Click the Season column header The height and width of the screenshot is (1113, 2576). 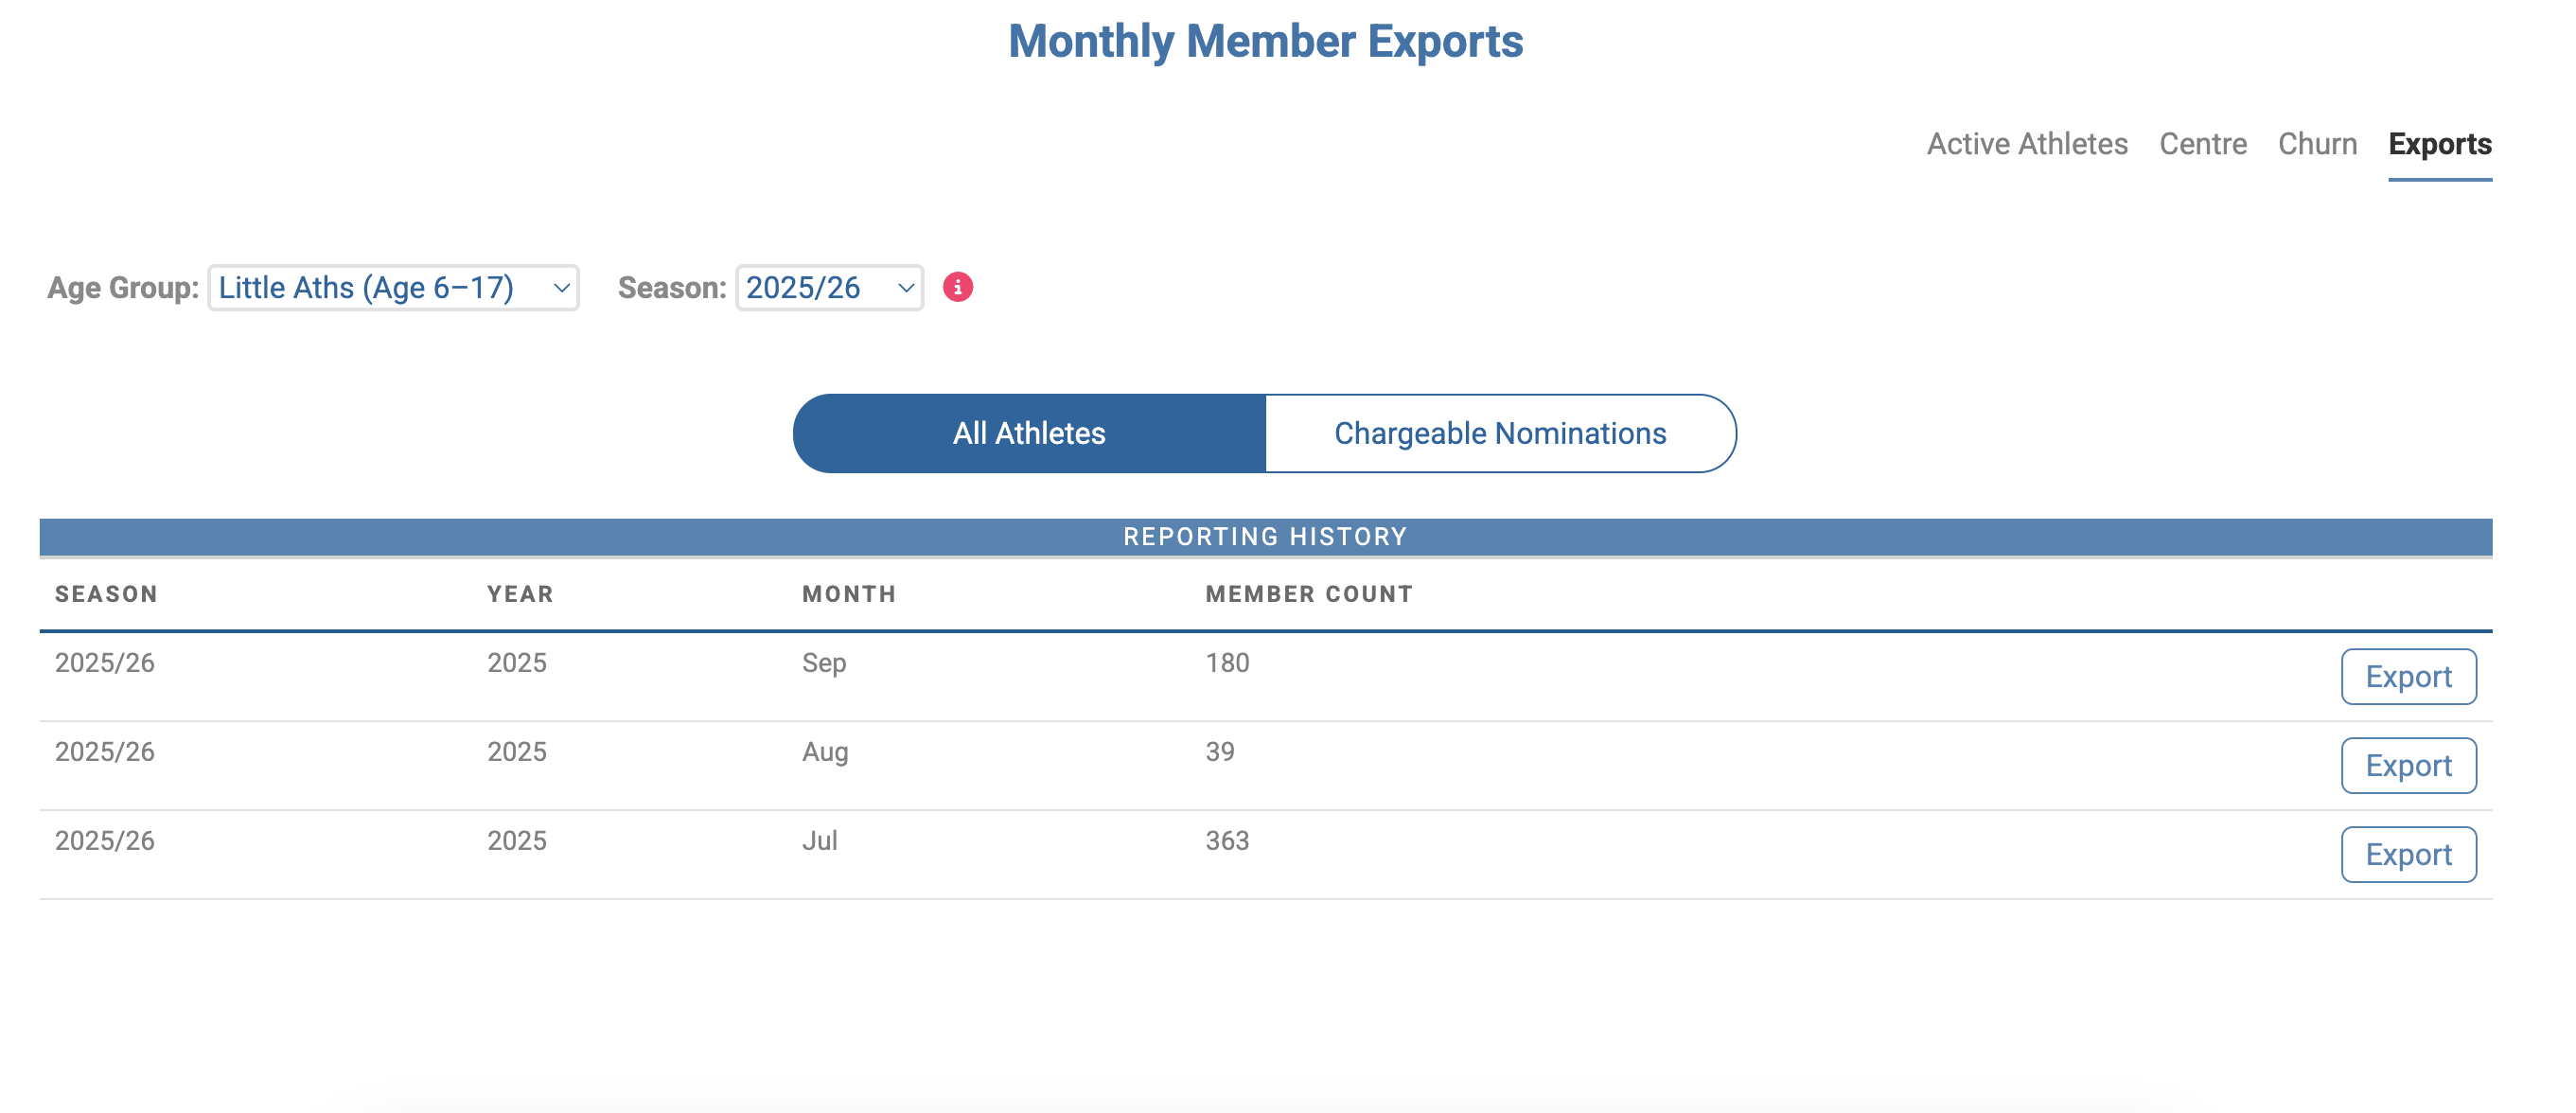pyautogui.click(x=106, y=594)
